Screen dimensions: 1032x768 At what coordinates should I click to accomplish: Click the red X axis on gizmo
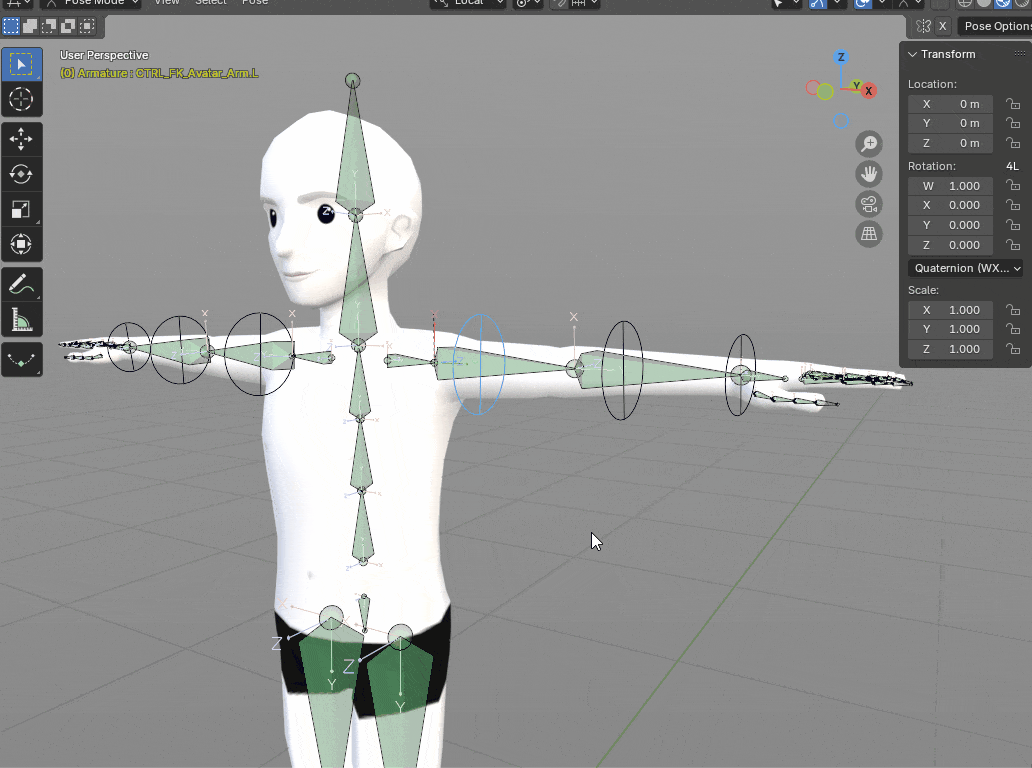point(869,91)
